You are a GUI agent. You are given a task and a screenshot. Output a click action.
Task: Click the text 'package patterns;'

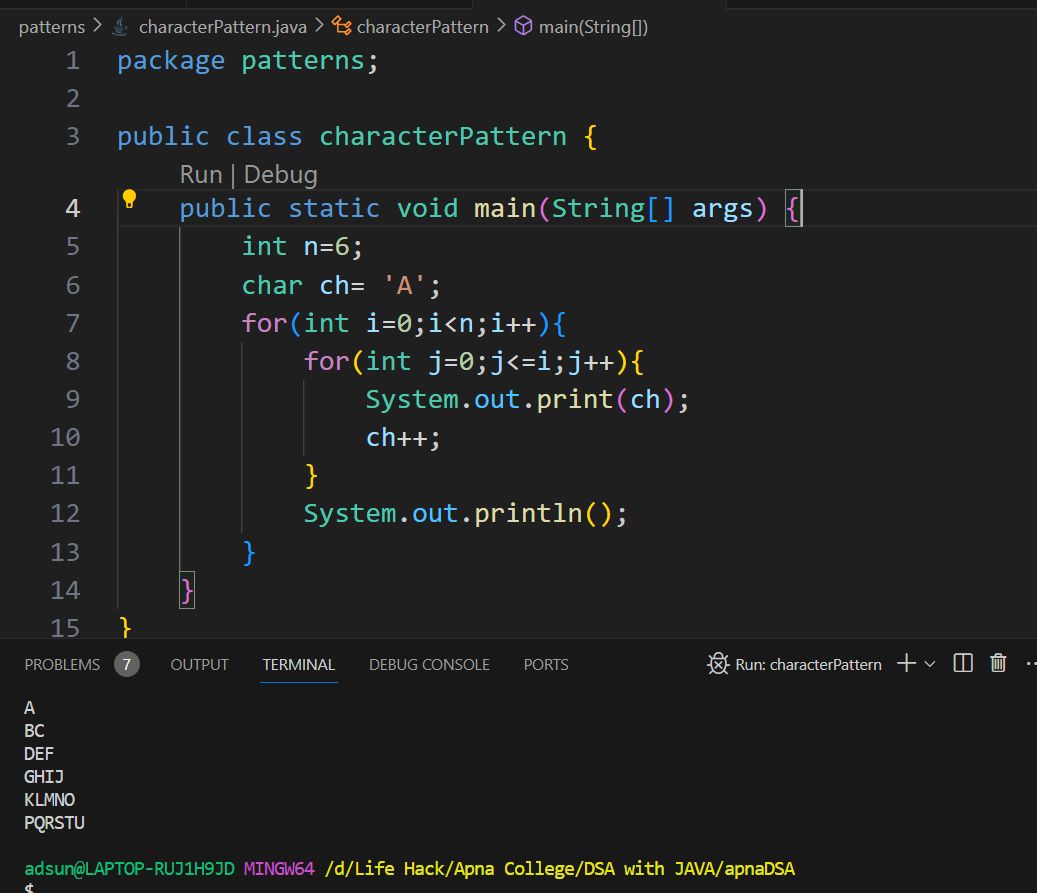pos(247,61)
